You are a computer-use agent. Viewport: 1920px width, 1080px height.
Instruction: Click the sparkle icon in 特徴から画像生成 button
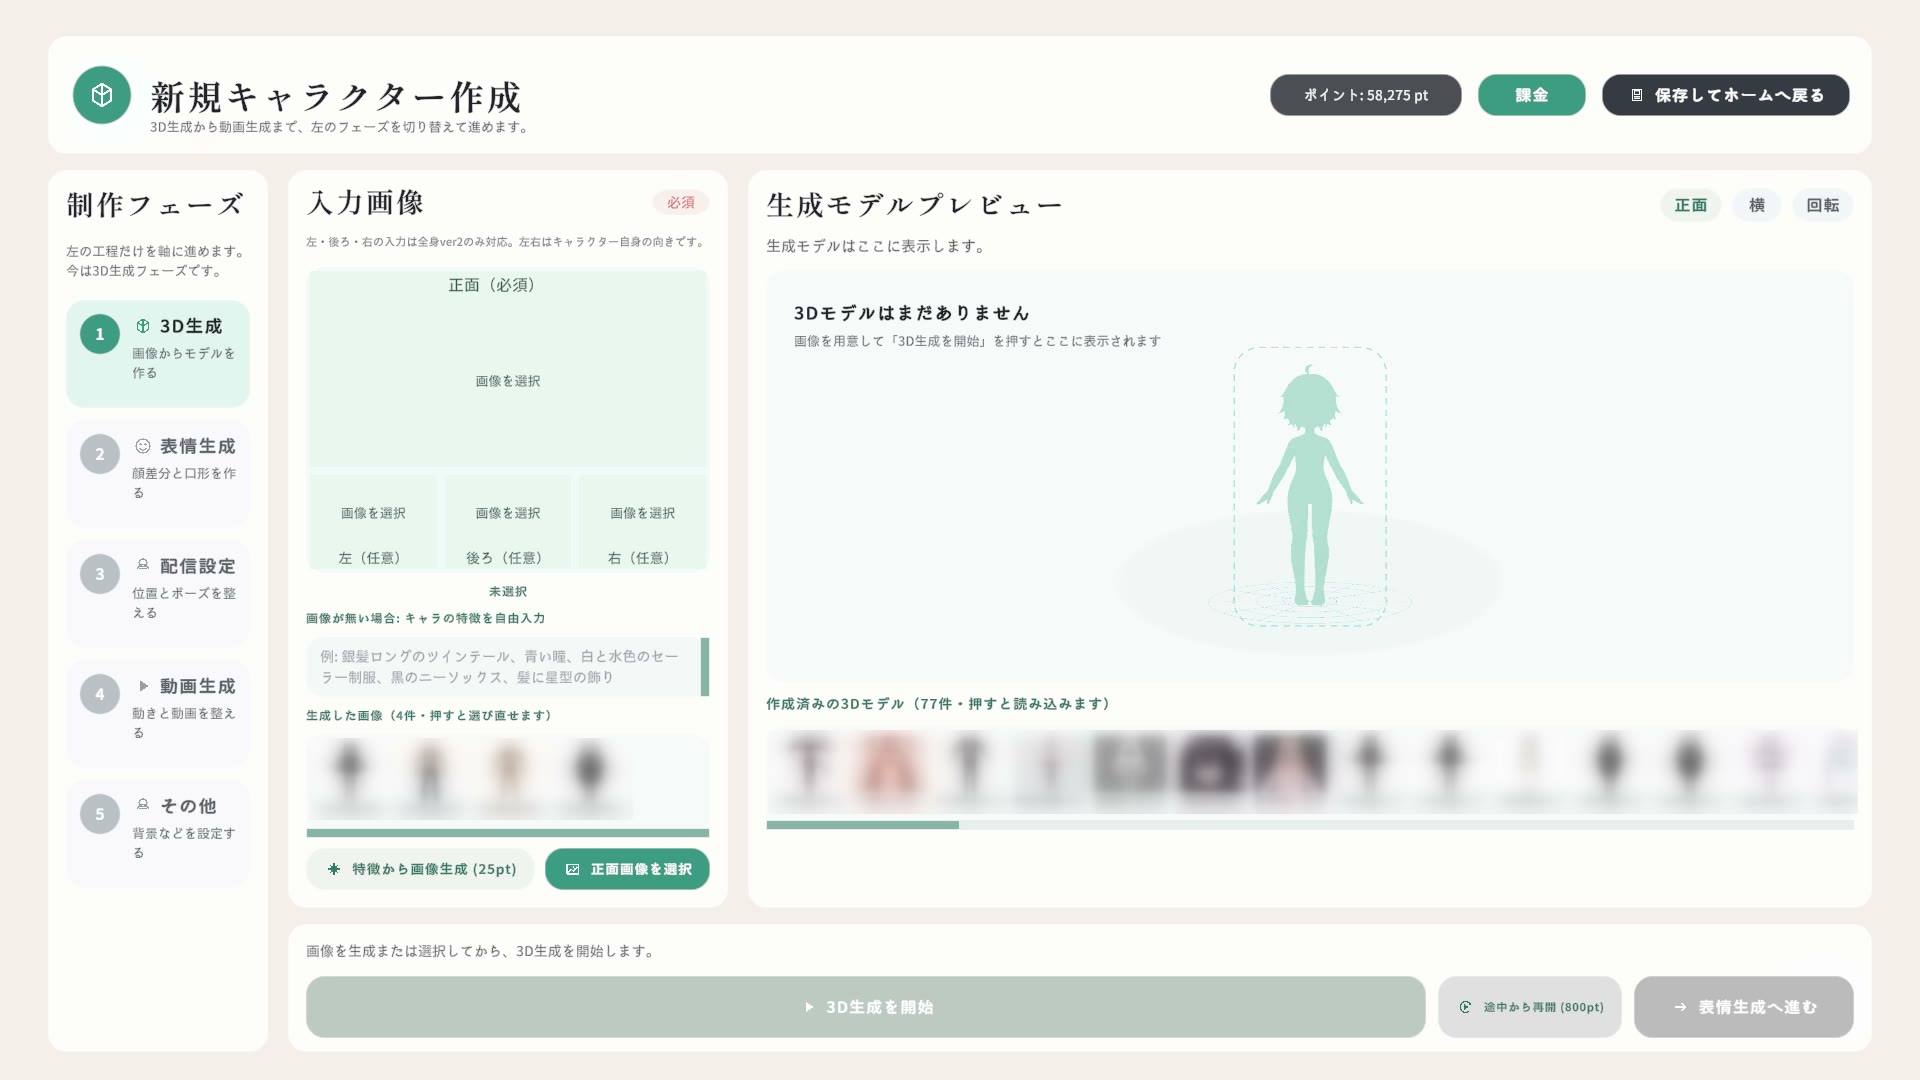coord(334,869)
